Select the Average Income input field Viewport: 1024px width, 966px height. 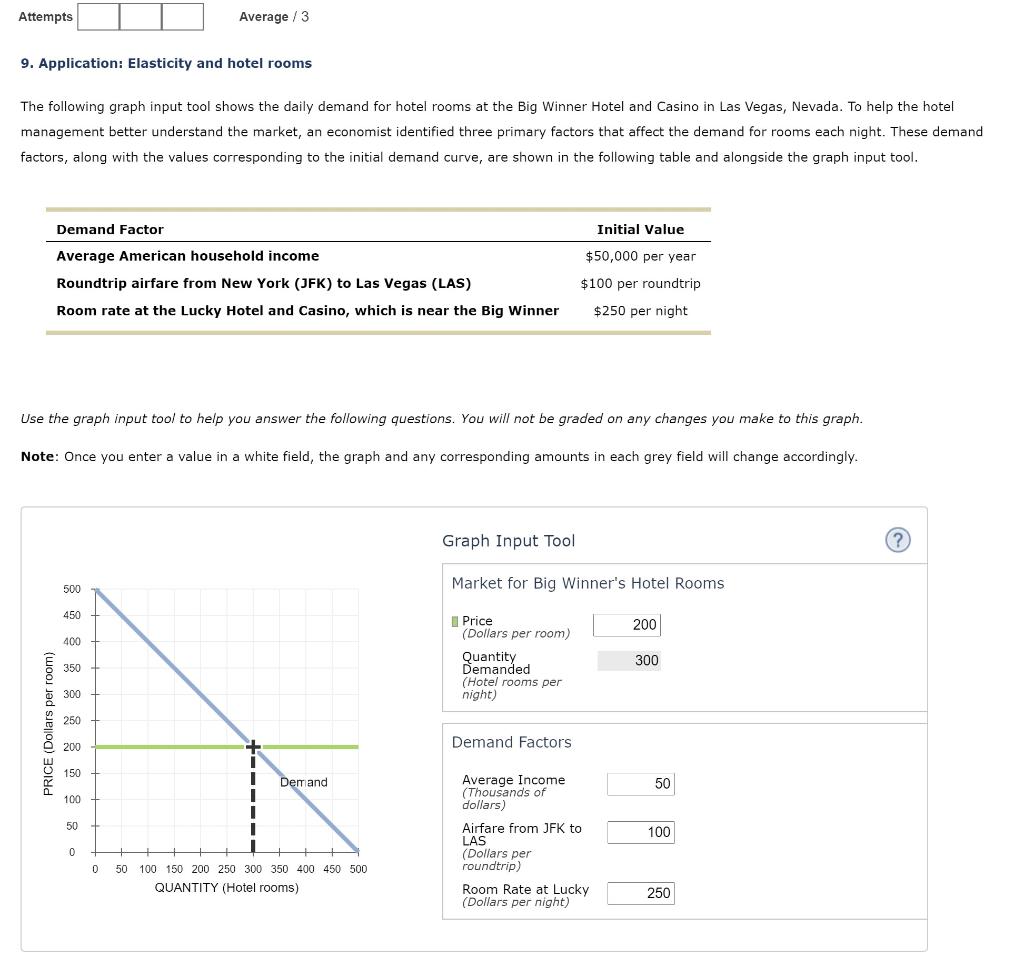tap(640, 784)
